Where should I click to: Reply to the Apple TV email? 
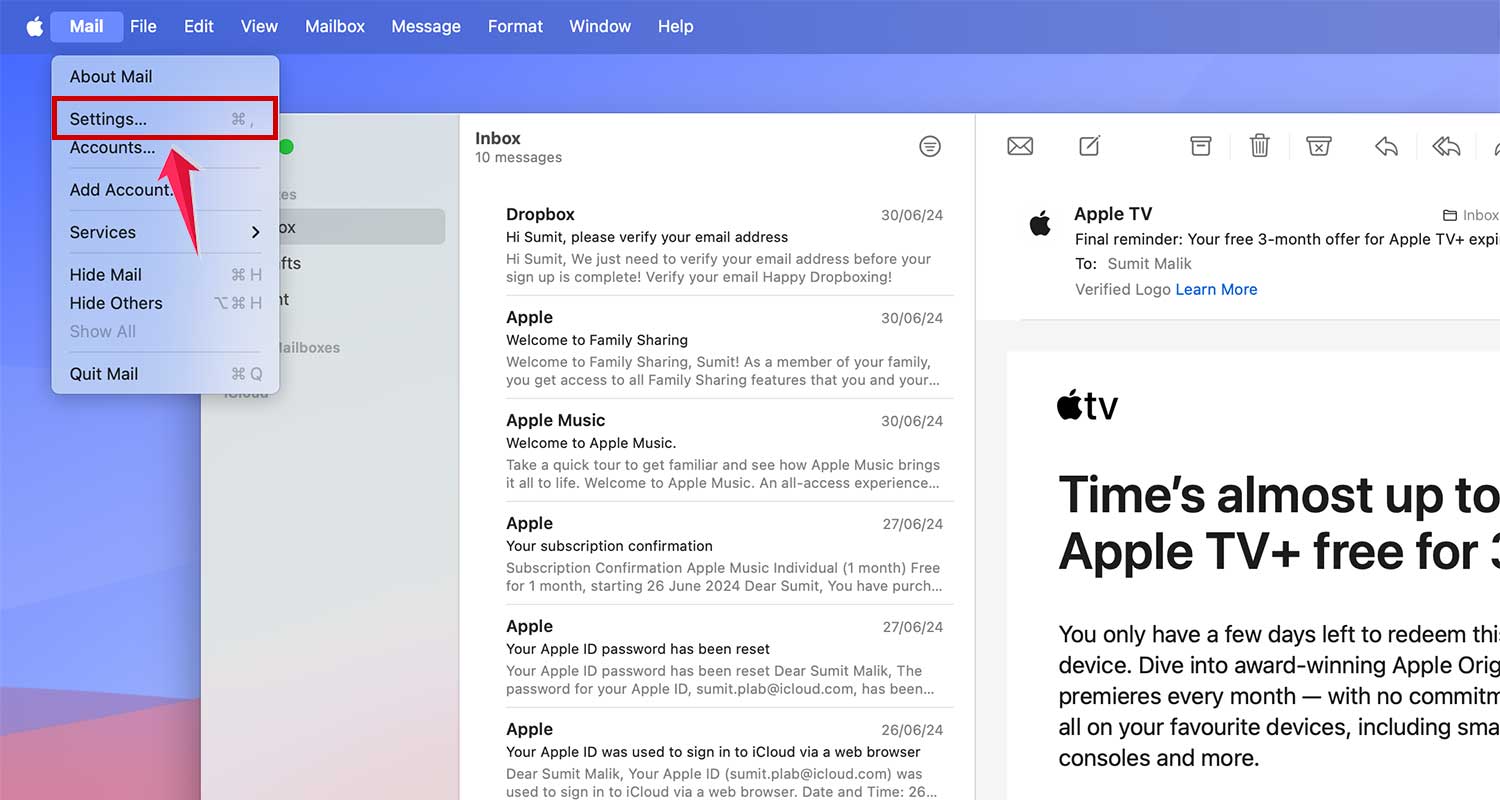click(x=1386, y=146)
